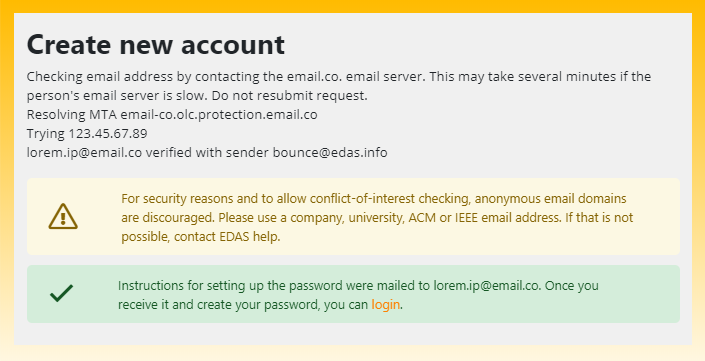
Task: Click the Checking email address paragraph
Action: point(339,86)
